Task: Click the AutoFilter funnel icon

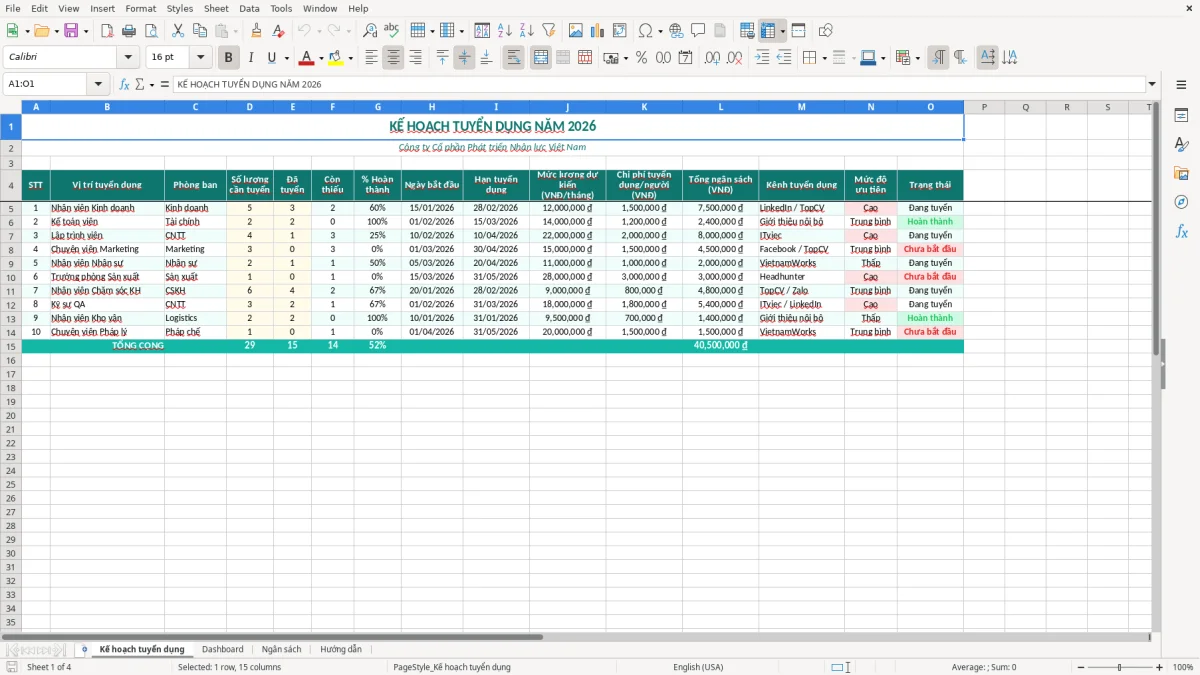Action: pos(549,31)
